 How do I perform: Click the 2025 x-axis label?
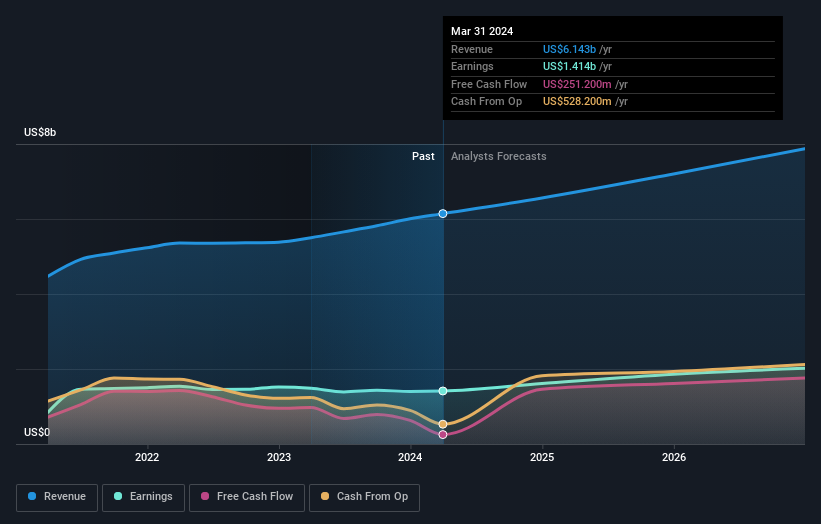point(542,457)
